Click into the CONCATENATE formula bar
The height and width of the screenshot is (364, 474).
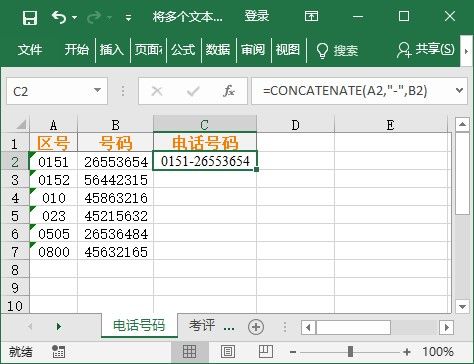pos(352,91)
